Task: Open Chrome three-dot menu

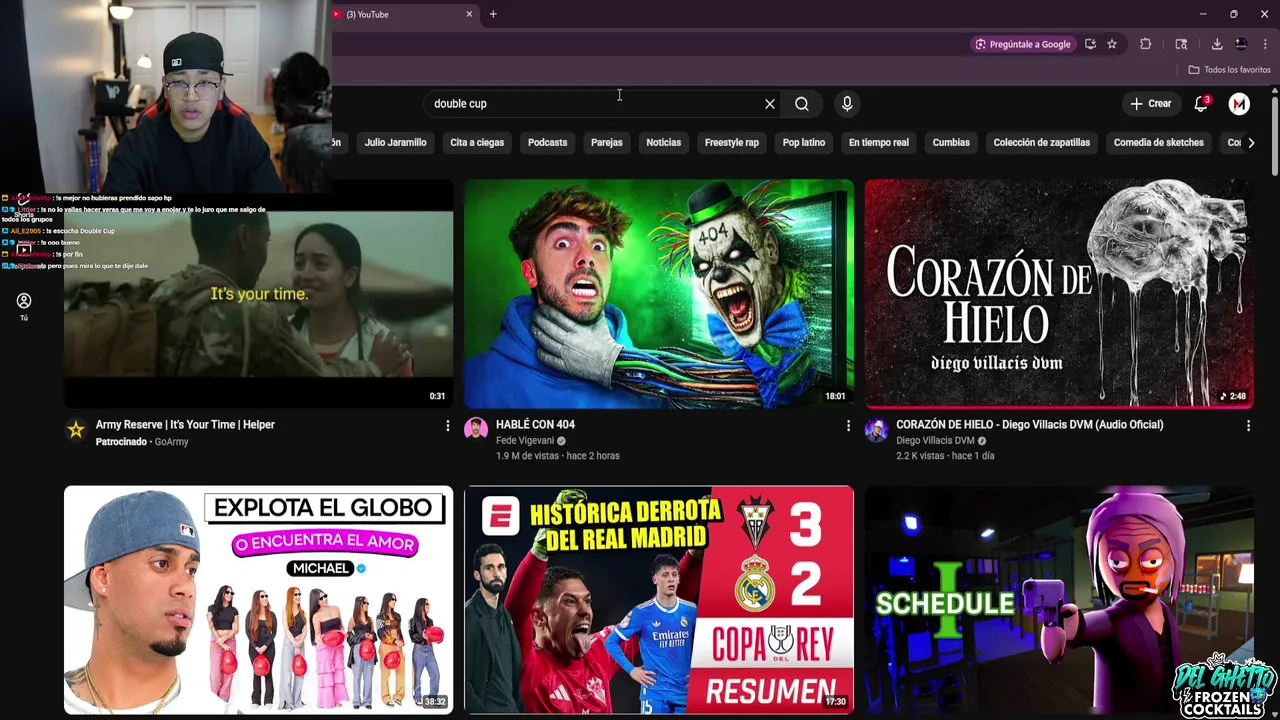Action: tap(1266, 44)
